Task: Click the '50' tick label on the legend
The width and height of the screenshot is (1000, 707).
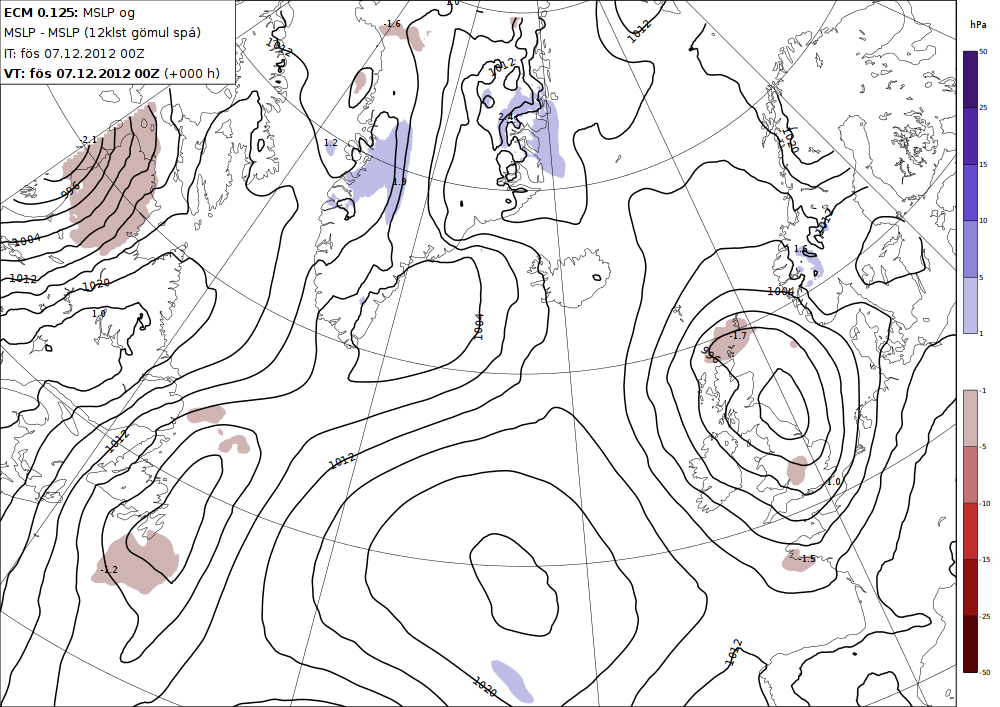Action: [983, 52]
